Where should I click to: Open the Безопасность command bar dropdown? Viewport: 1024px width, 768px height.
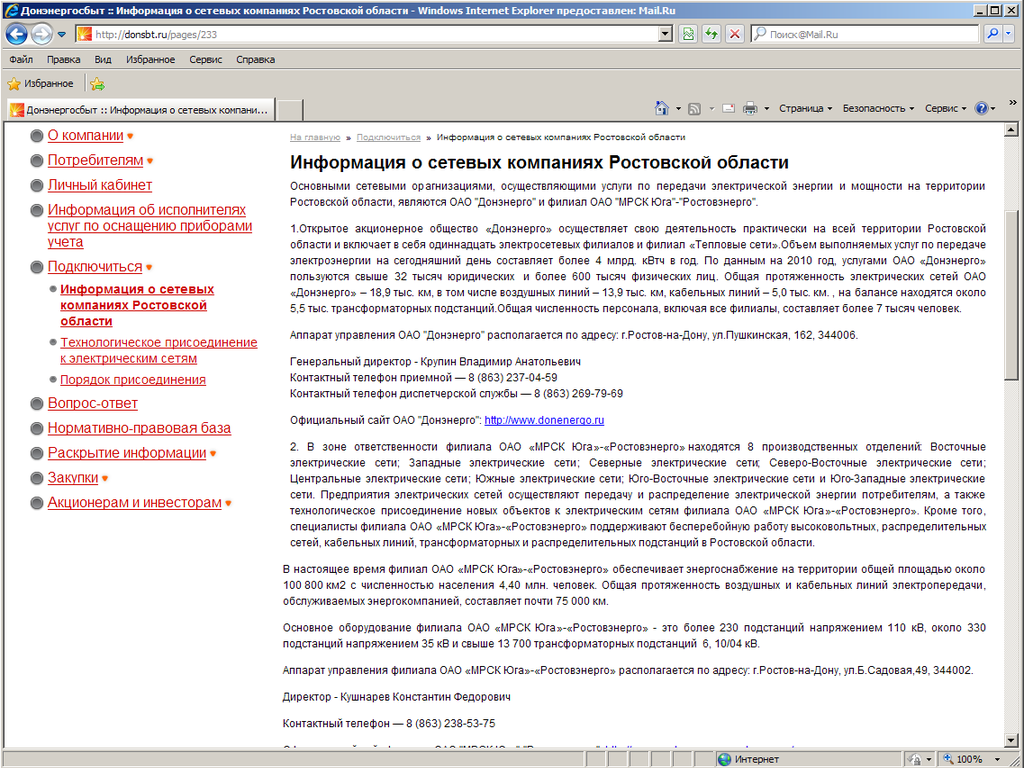878,108
